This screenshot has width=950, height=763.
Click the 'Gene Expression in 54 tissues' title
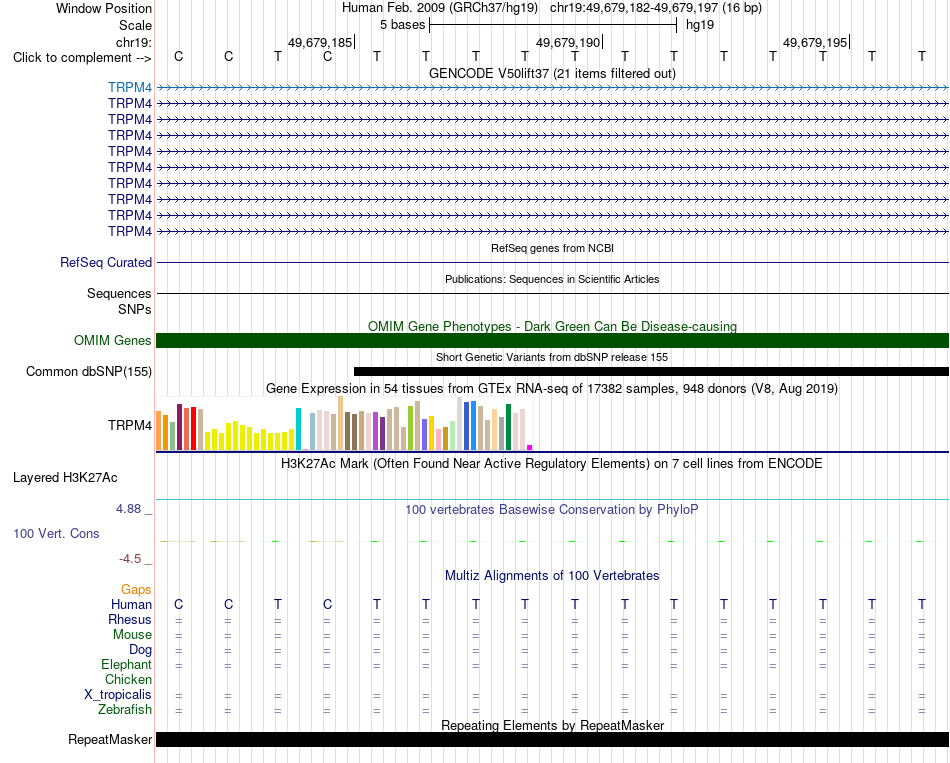[x=552, y=388]
